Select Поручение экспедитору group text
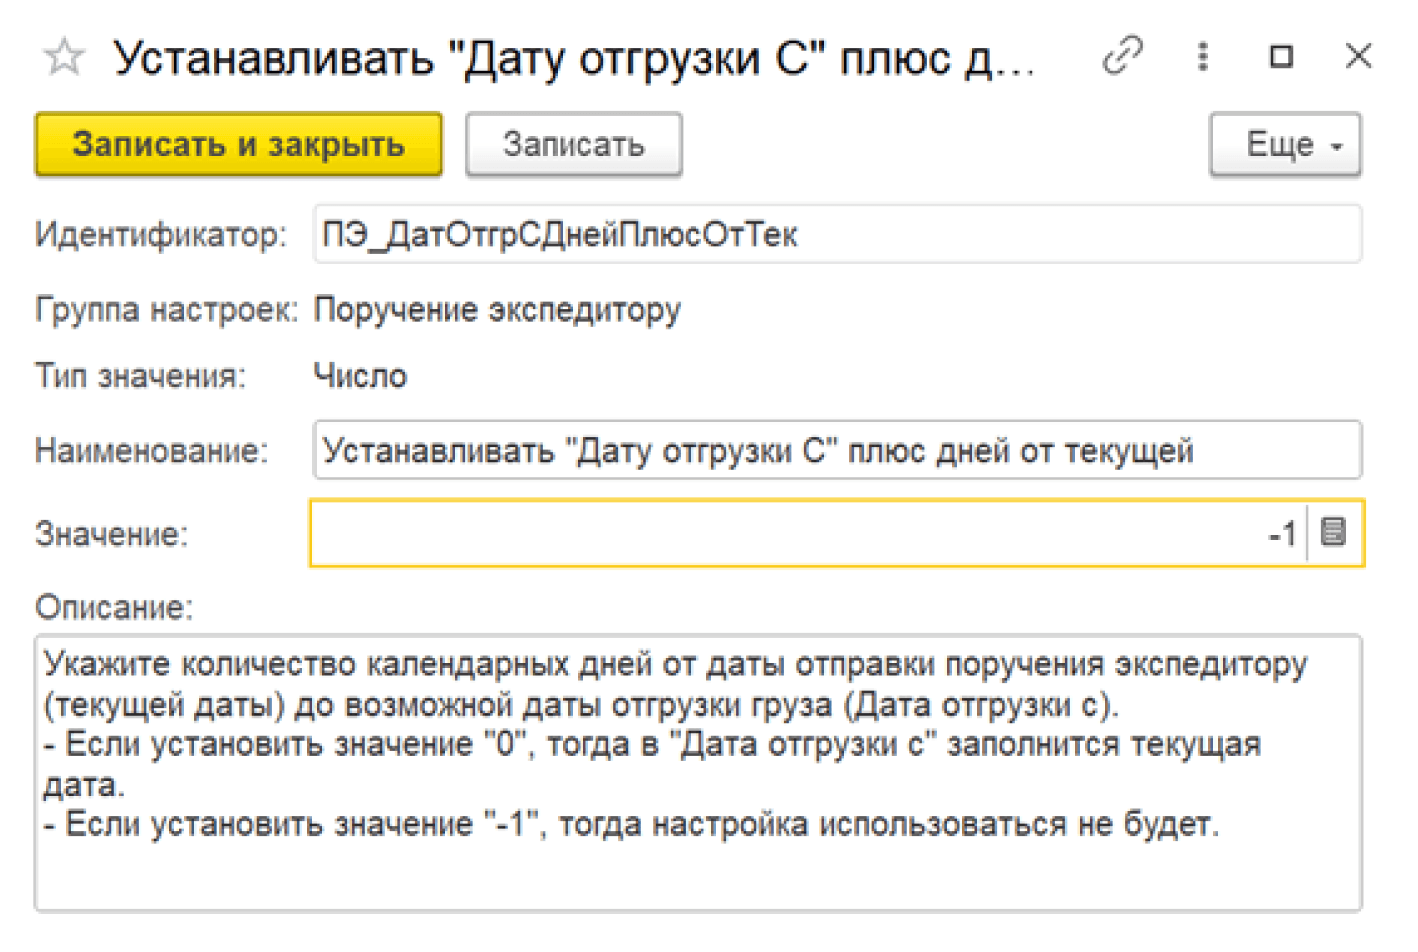The width and height of the screenshot is (1418, 952). pyautogui.click(x=497, y=310)
